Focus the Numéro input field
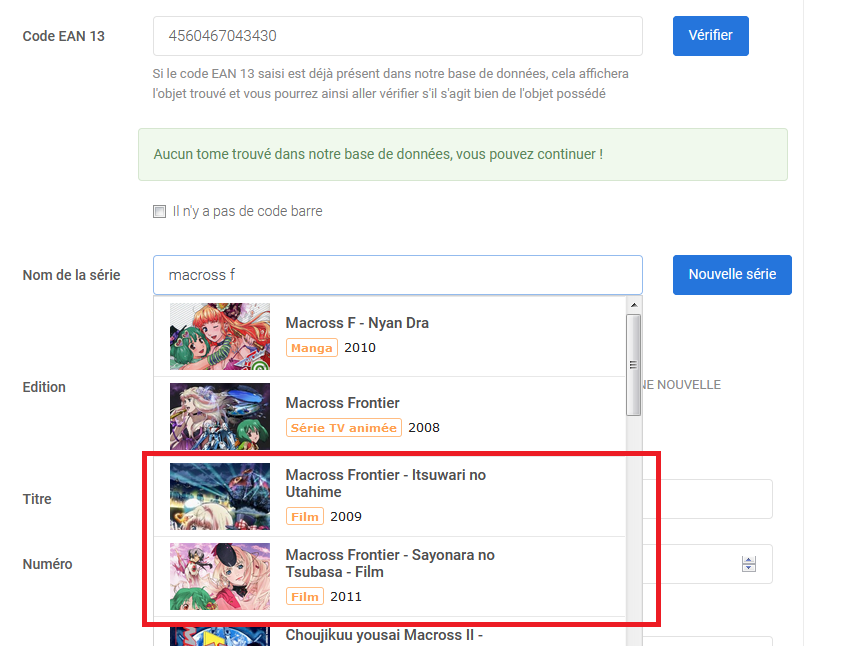Image resolution: width=844 pixels, height=646 pixels. pyautogui.click(x=707, y=564)
